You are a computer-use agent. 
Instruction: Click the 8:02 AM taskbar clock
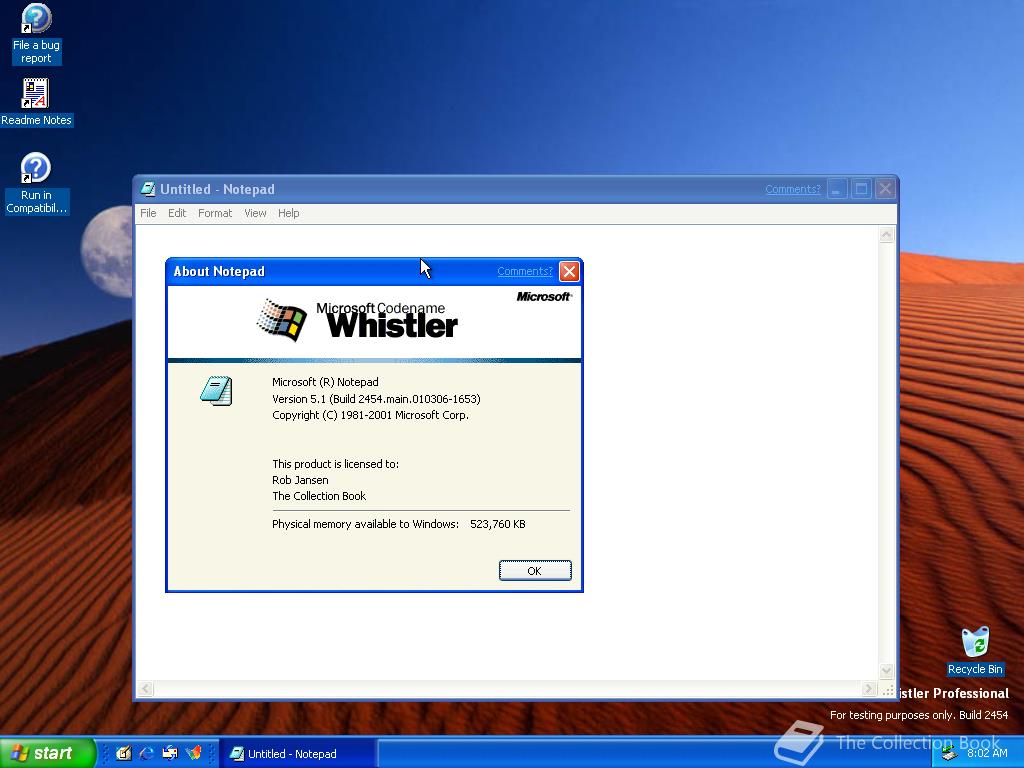tap(987, 753)
